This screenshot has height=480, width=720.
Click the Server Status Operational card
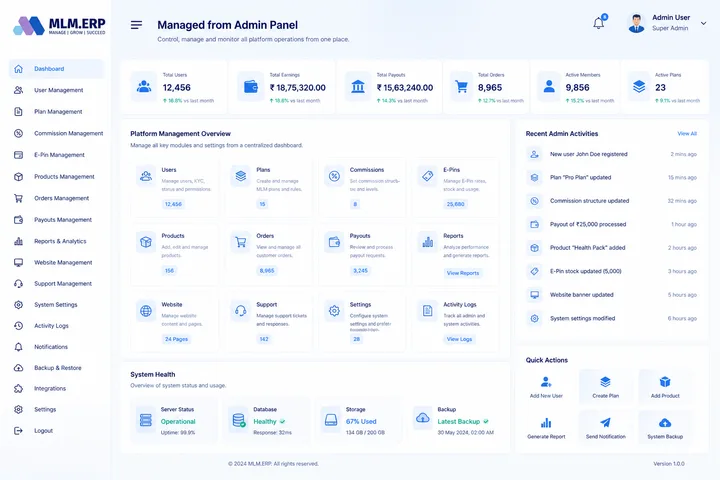click(174, 420)
